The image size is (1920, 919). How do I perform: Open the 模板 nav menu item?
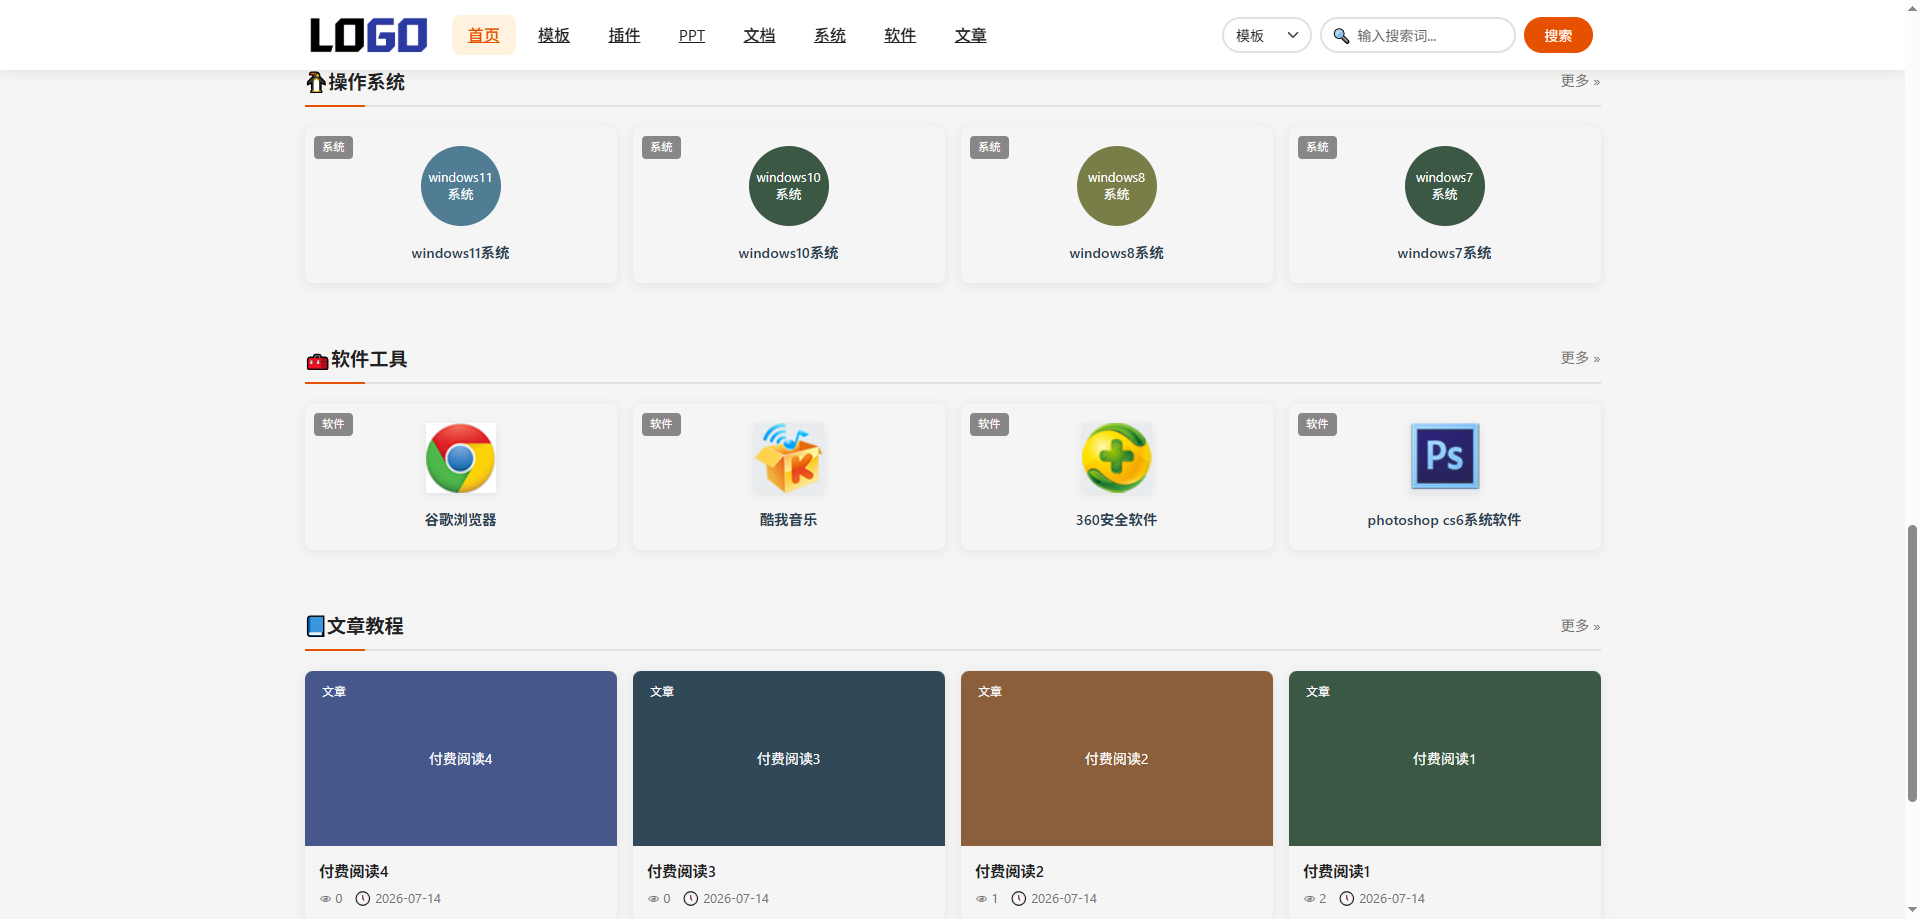[x=554, y=35]
